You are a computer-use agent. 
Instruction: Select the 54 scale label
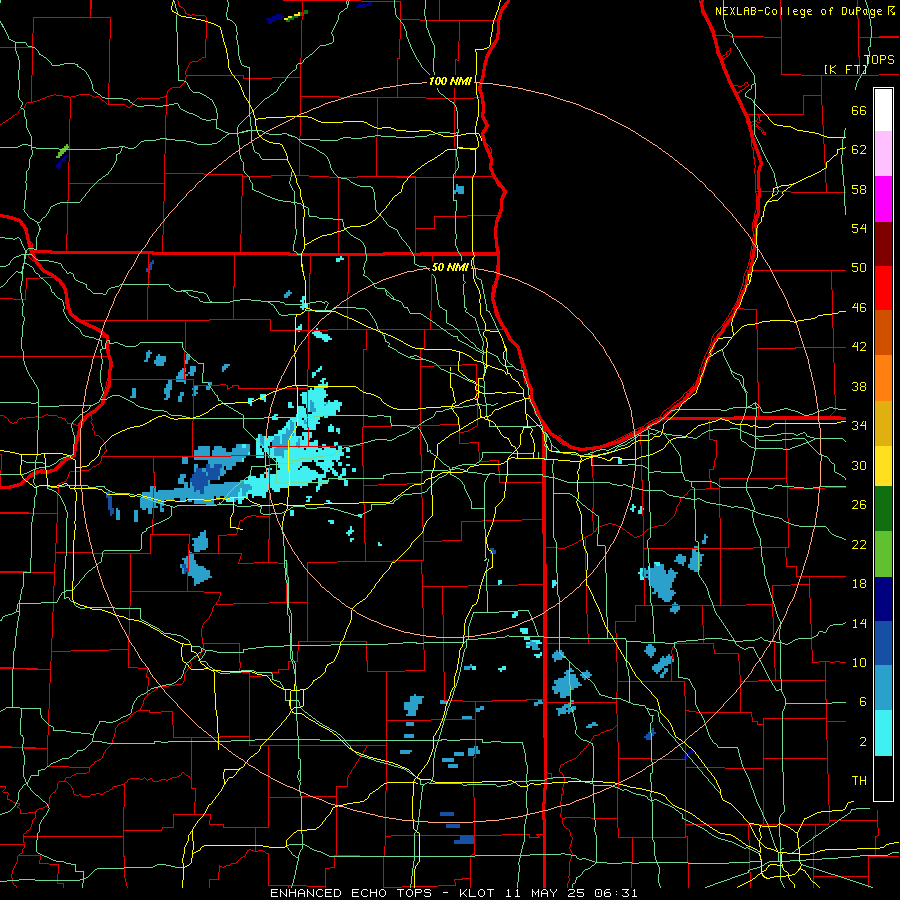click(859, 228)
